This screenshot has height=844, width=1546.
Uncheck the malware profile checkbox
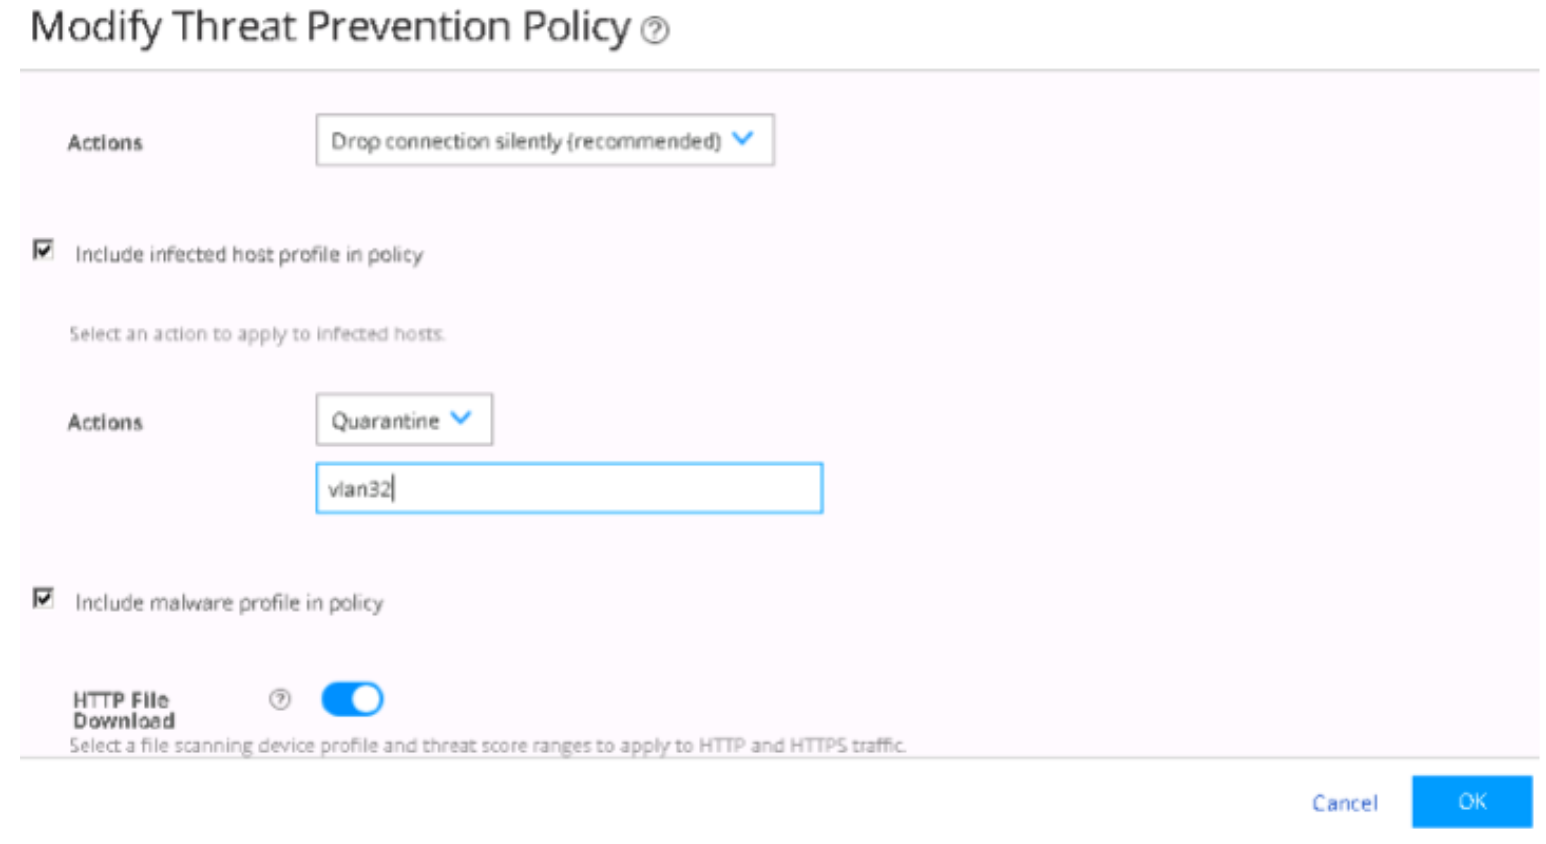coord(43,598)
